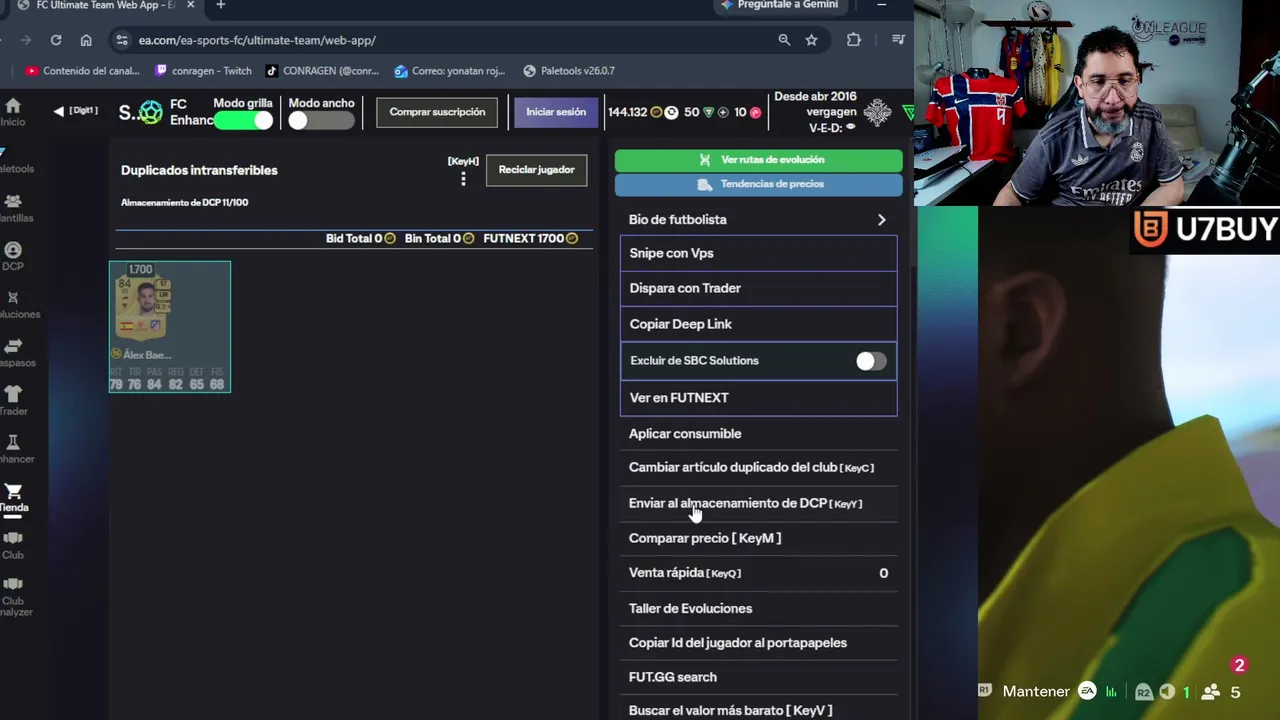The height and width of the screenshot is (720, 1280).
Task: Select Buscar el valor más barato
Action: tap(758, 710)
